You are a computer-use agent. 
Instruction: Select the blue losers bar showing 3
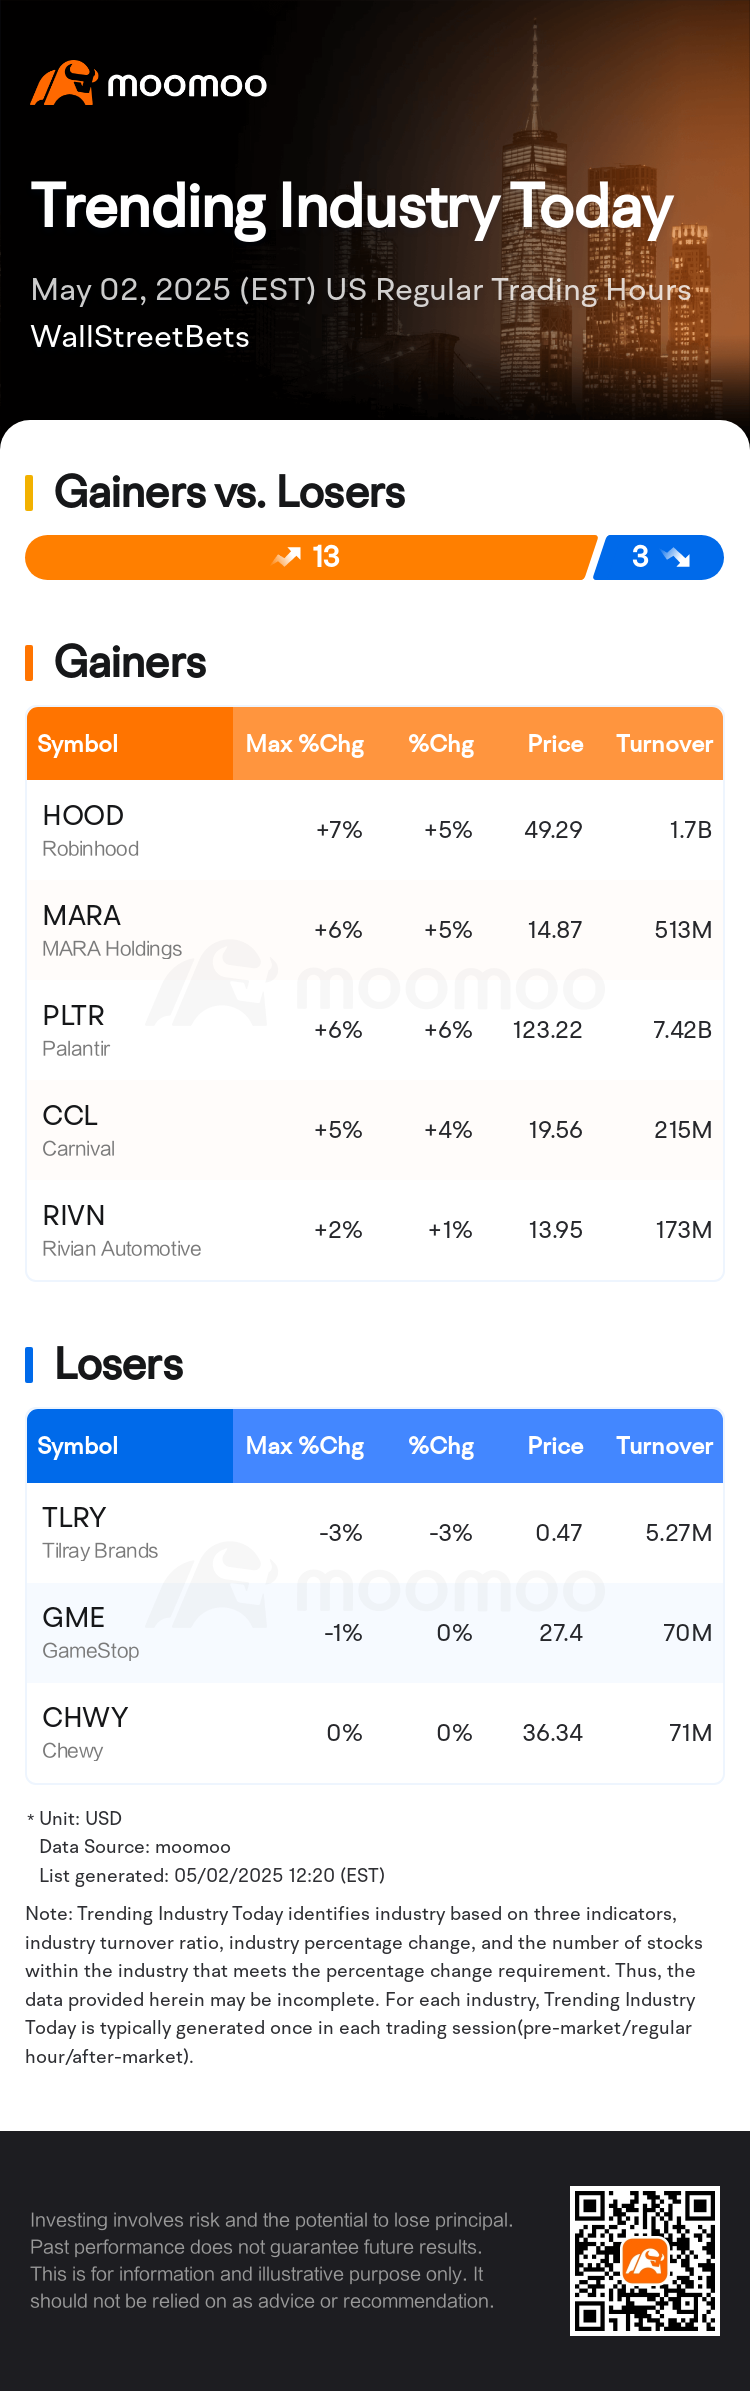point(659,557)
